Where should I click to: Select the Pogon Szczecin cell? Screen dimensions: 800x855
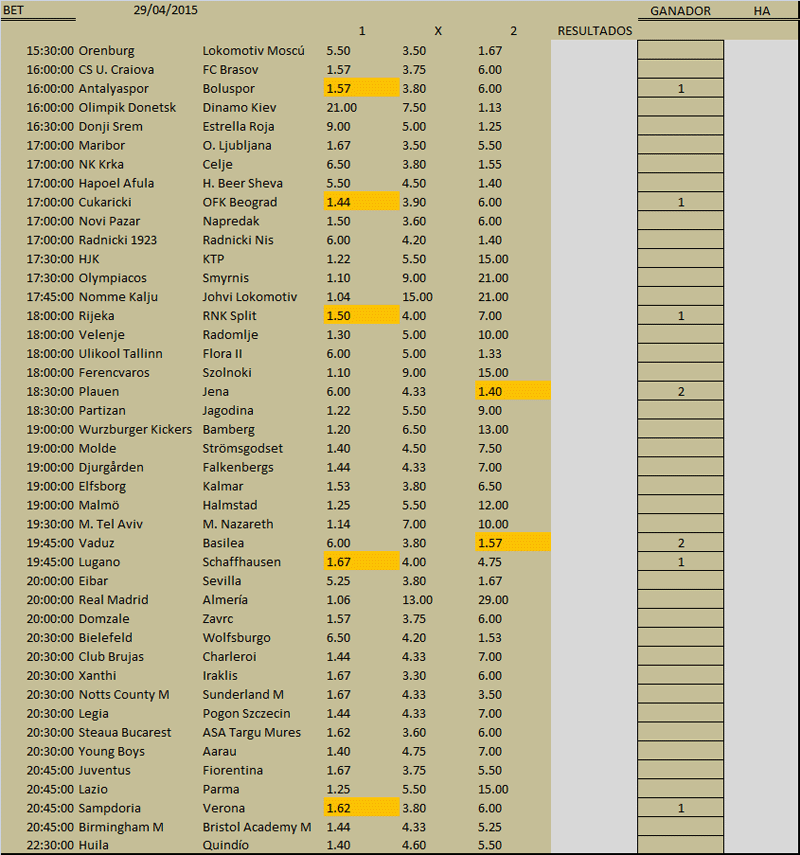coord(246,714)
